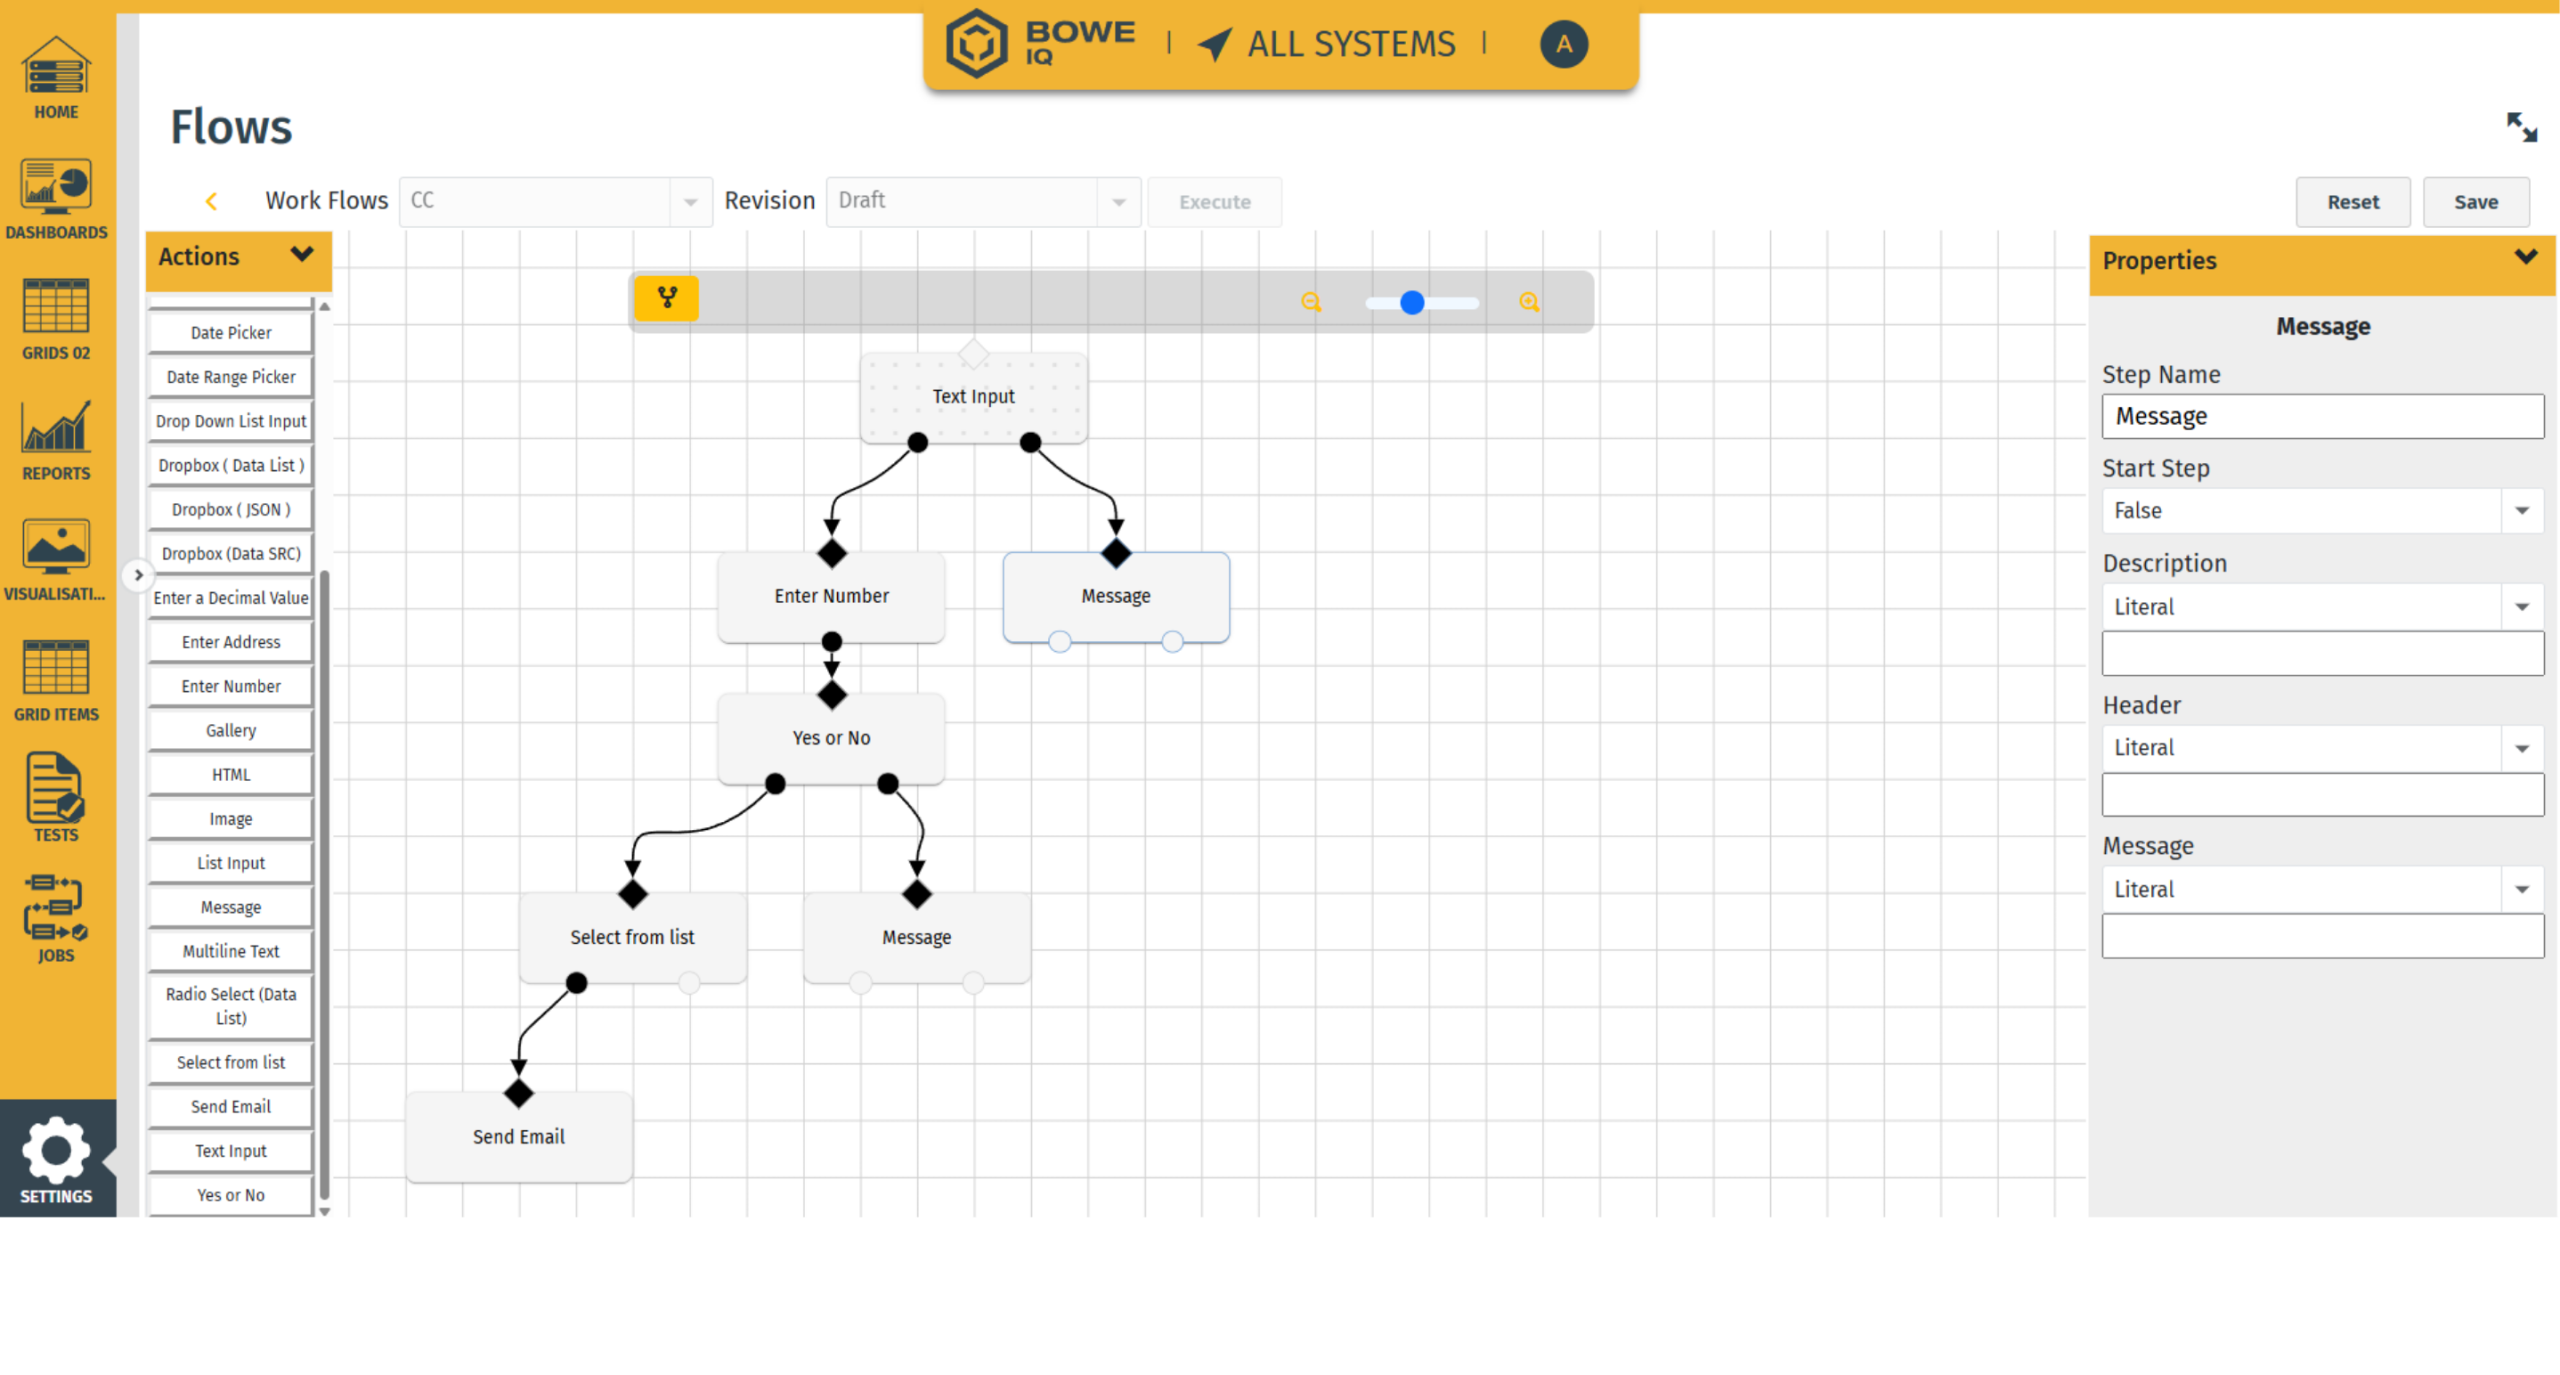The image size is (2560, 1375).
Task: Adjust the zoom slider on the canvas toolbar
Action: point(1413,301)
